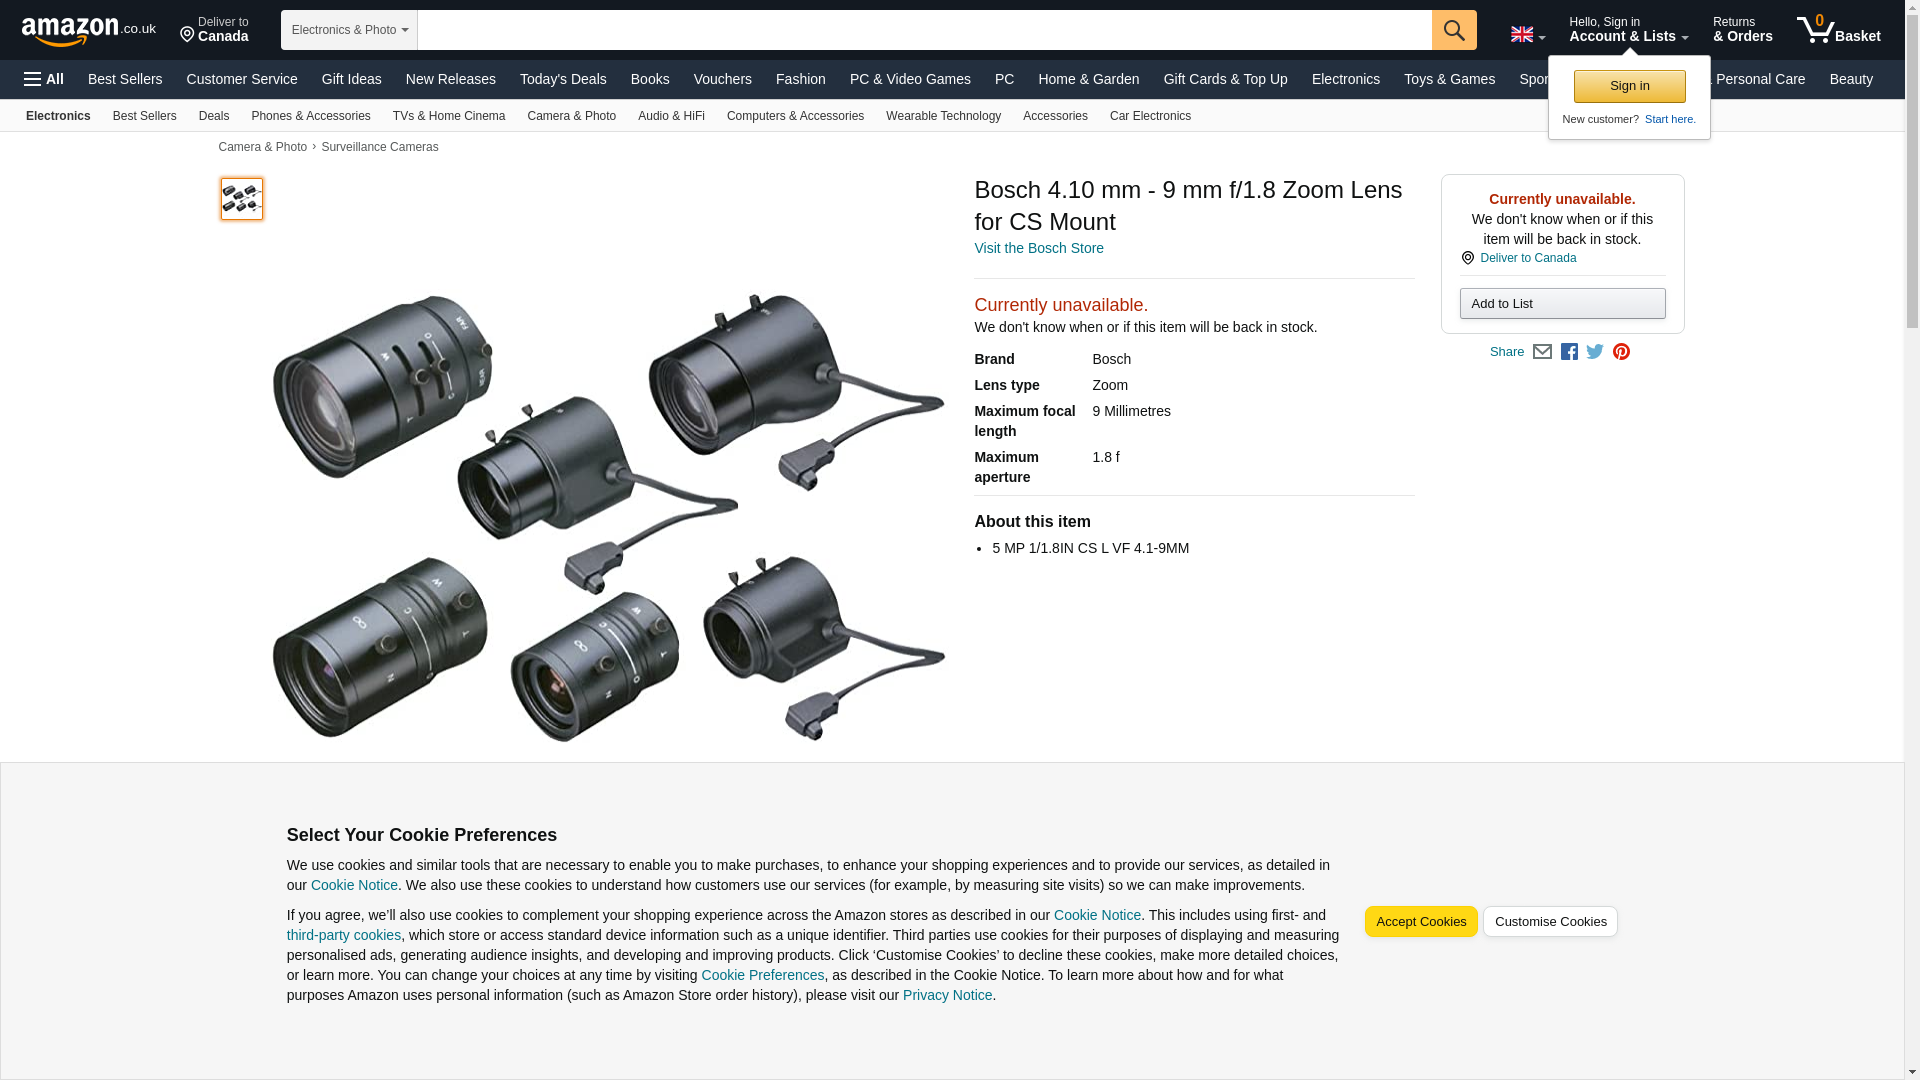Image resolution: width=1920 pixels, height=1080 pixels.
Task: Open the All hamburger menu
Action: (x=44, y=79)
